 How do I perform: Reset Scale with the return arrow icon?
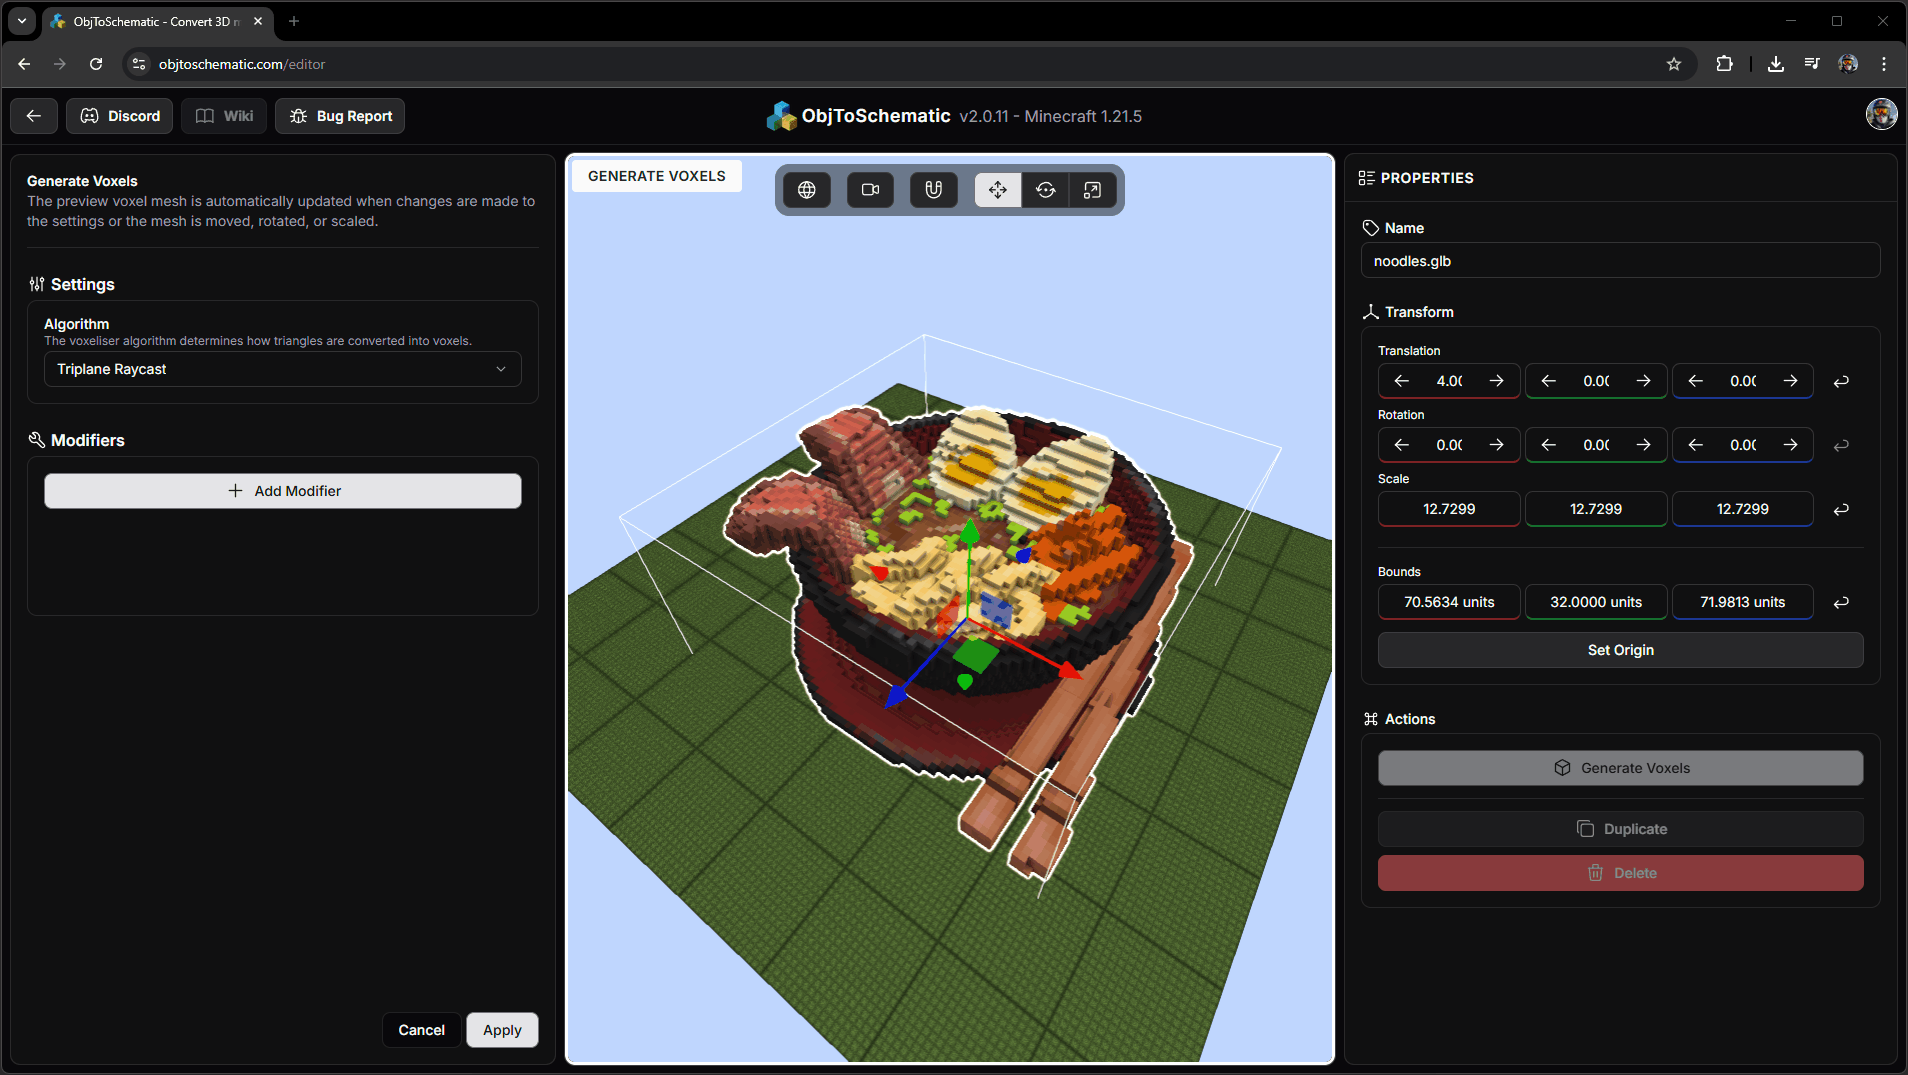click(x=1841, y=509)
